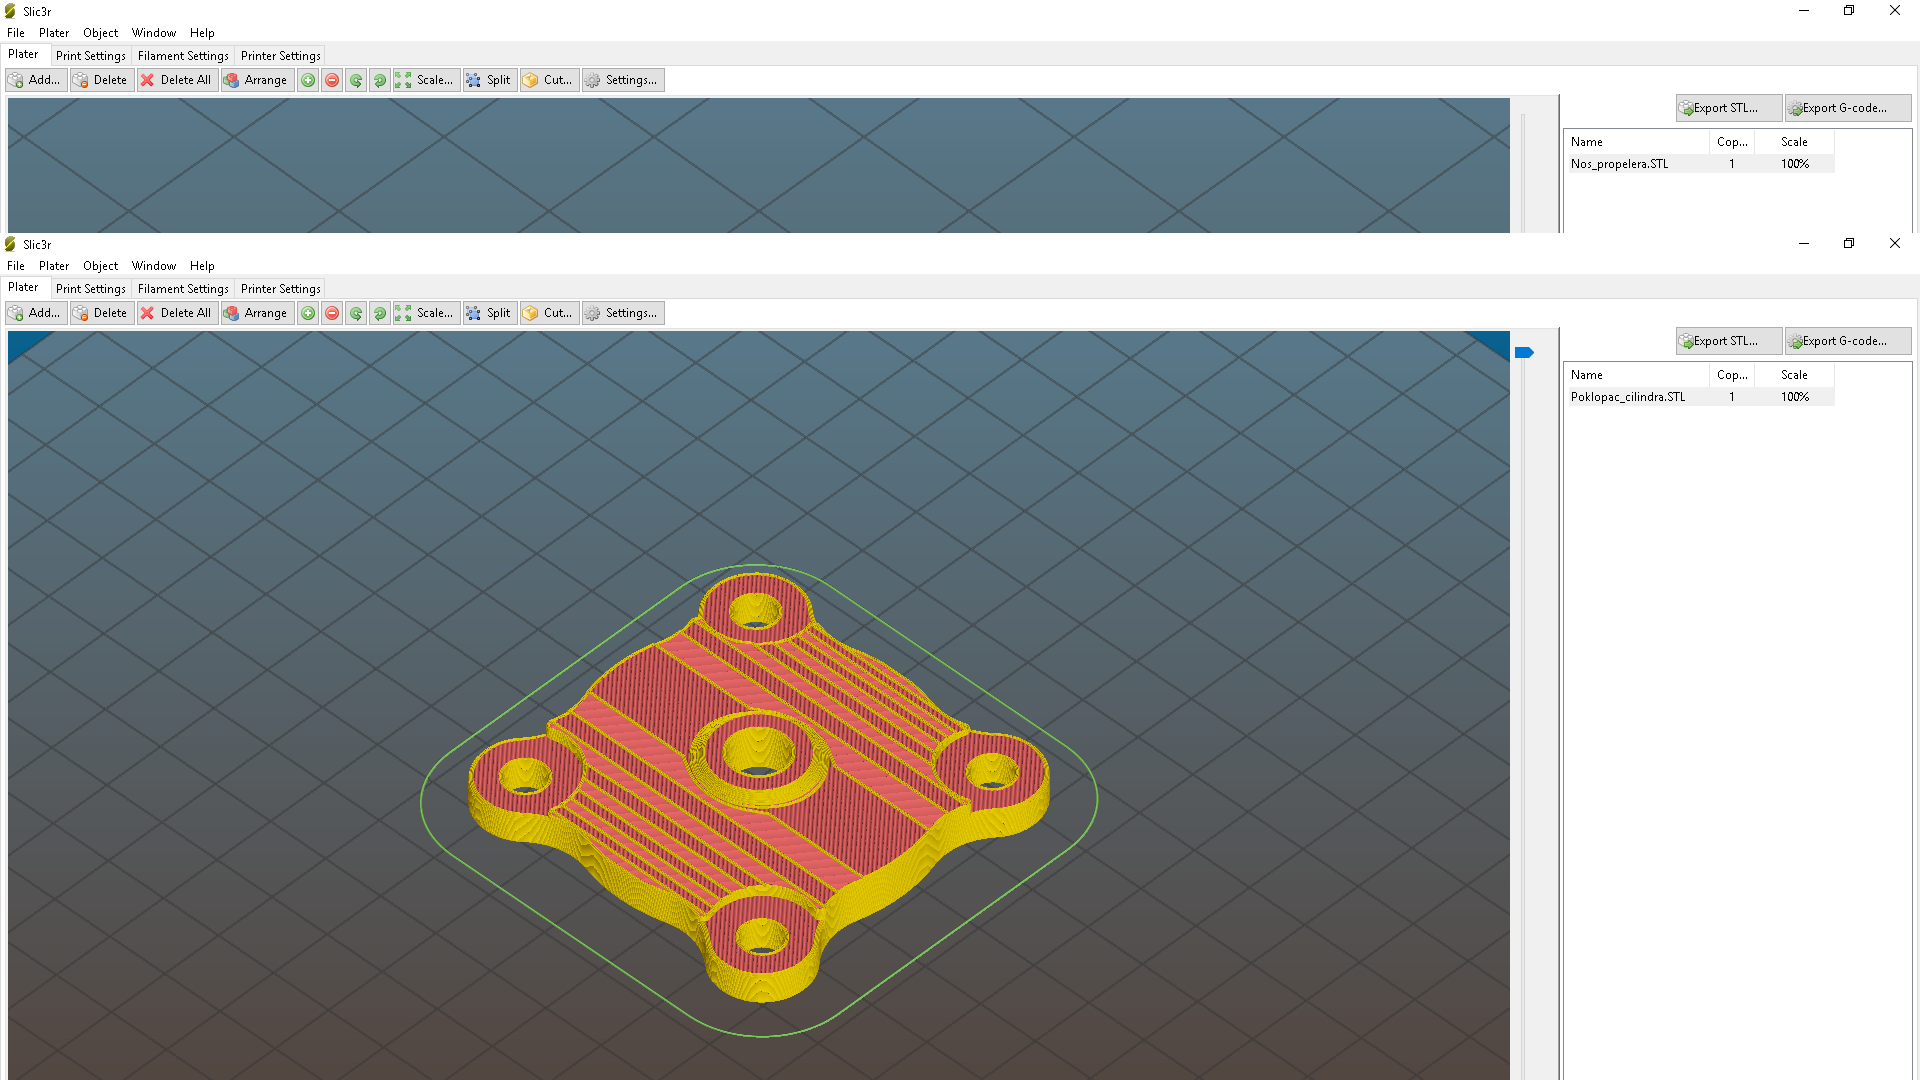This screenshot has height=1080, width=1920.
Task: Click Split tool in Poklopac_cilindra window
Action: point(490,313)
